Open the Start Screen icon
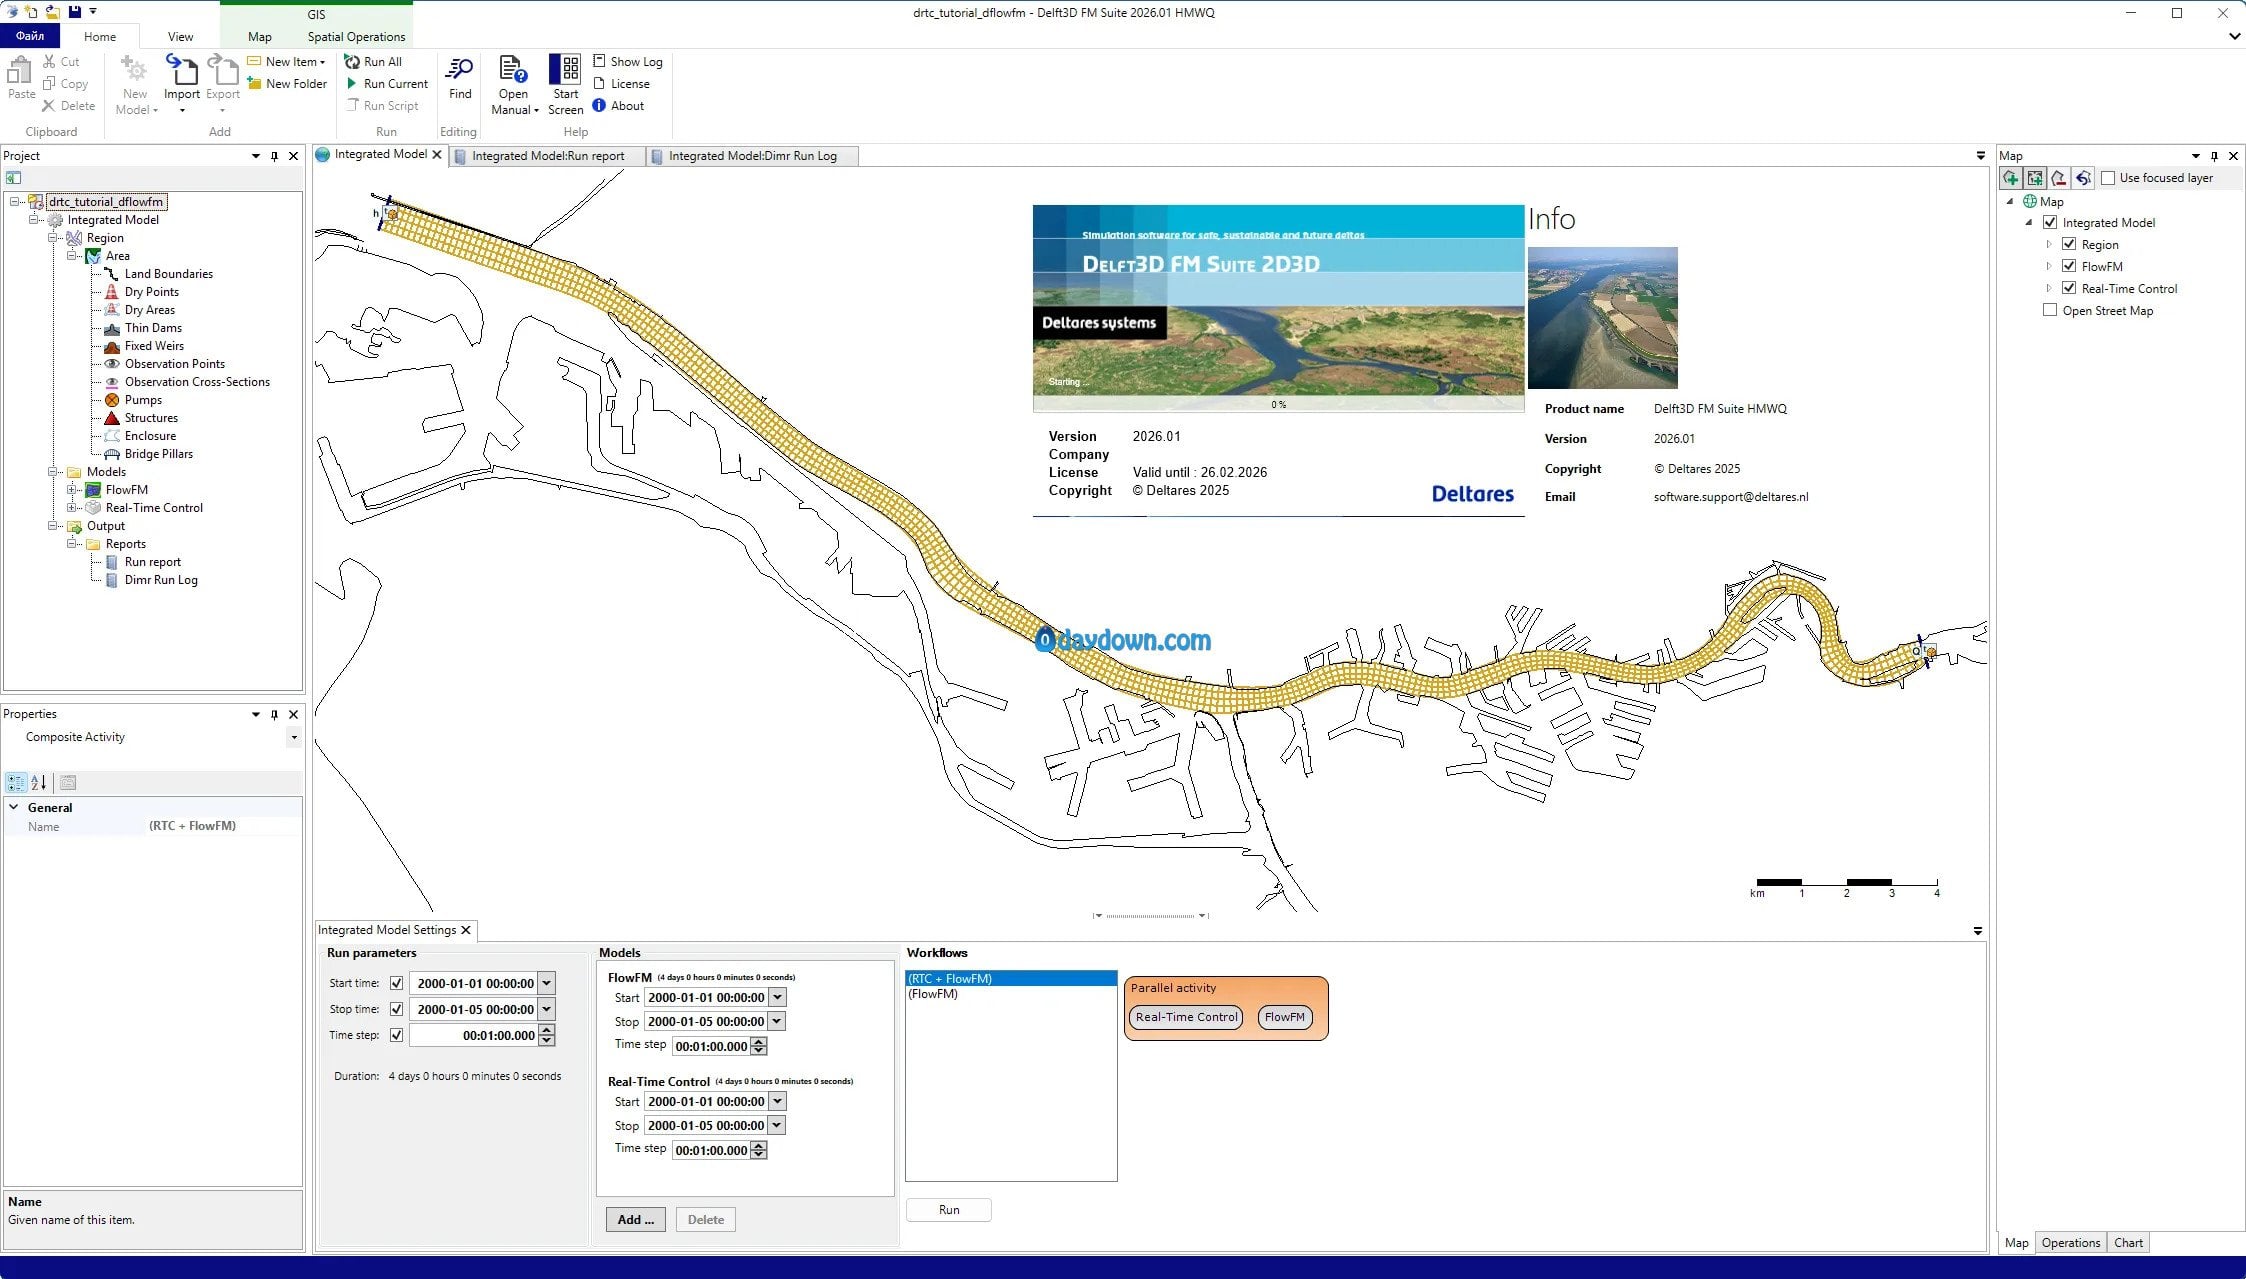The width and height of the screenshot is (2246, 1279). [565, 70]
